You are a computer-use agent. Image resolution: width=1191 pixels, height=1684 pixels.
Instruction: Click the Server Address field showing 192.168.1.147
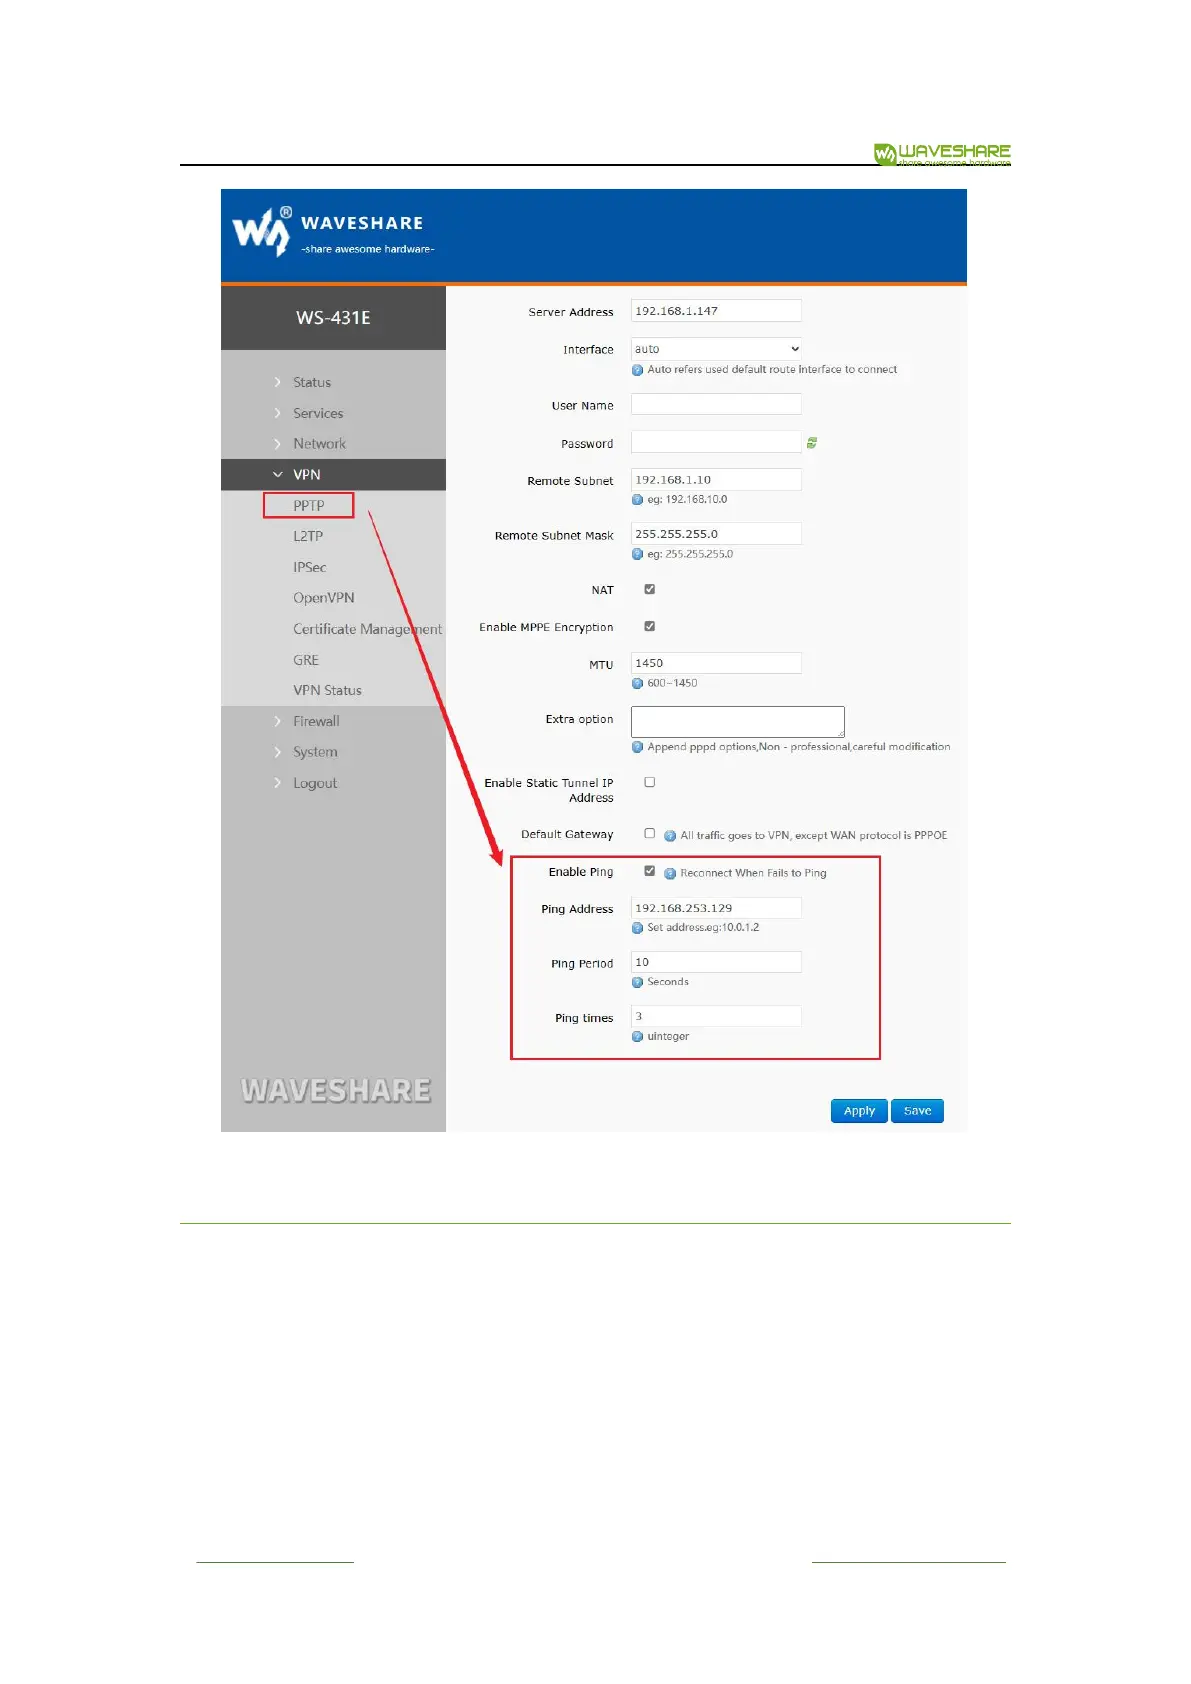716,311
